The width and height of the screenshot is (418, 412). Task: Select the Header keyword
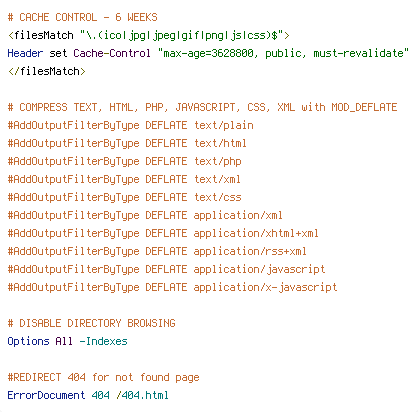(25, 53)
